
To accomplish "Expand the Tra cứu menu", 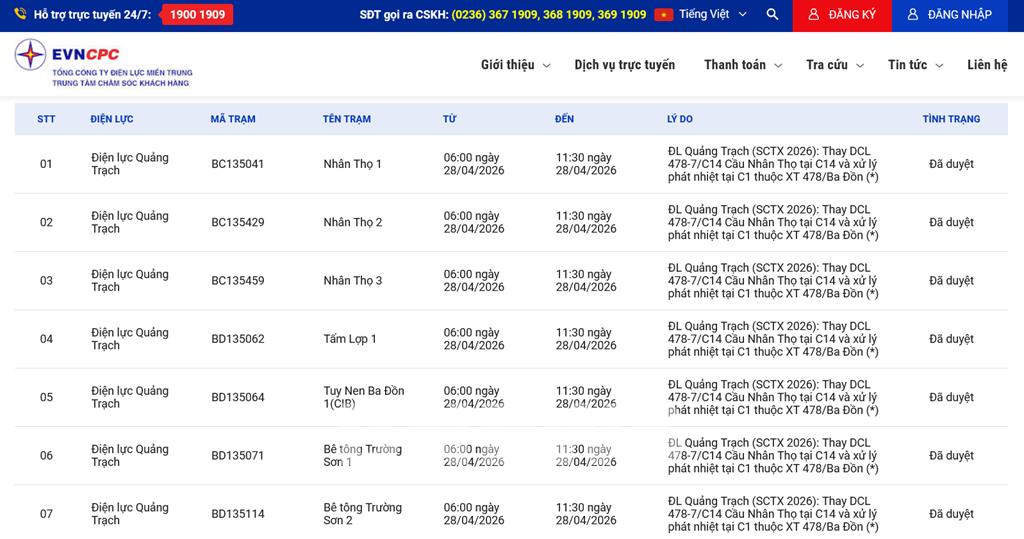I will click(x=834, y=65).
